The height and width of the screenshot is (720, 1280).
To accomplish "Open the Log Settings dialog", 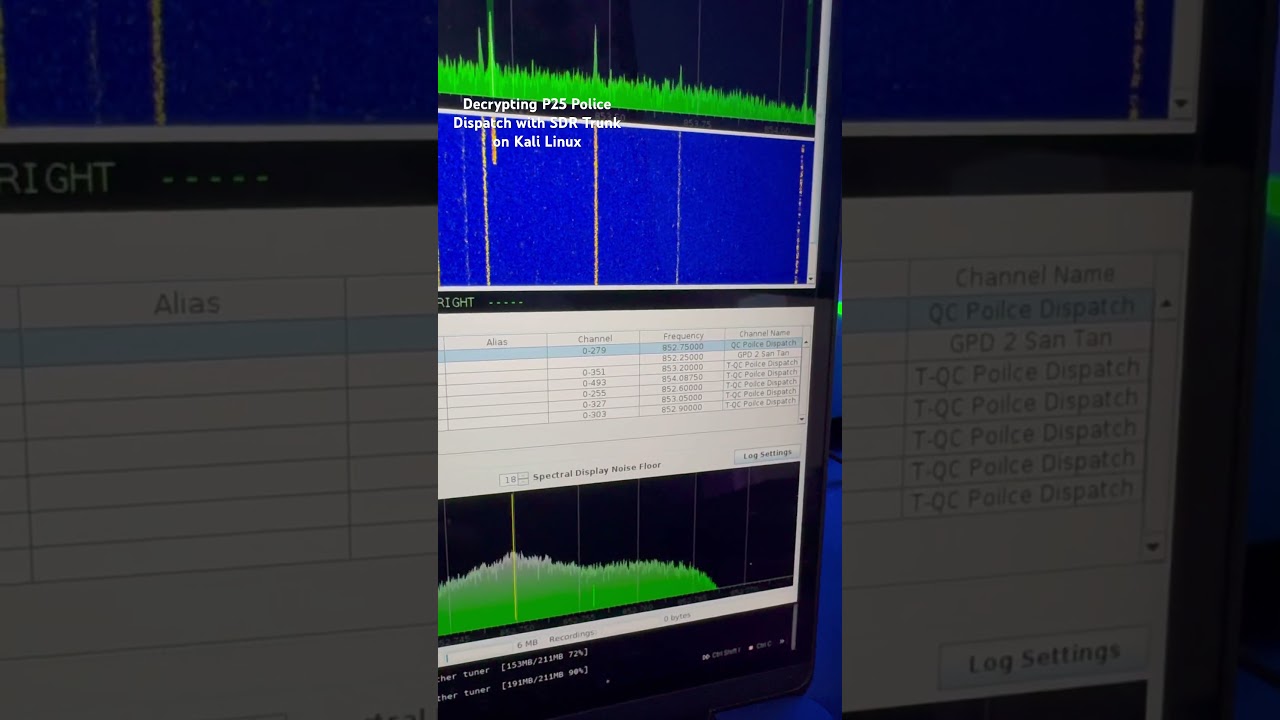I will 768,454.
